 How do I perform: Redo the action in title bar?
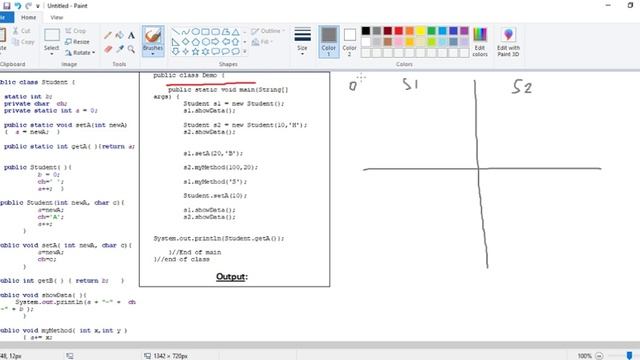click(28, 6)
